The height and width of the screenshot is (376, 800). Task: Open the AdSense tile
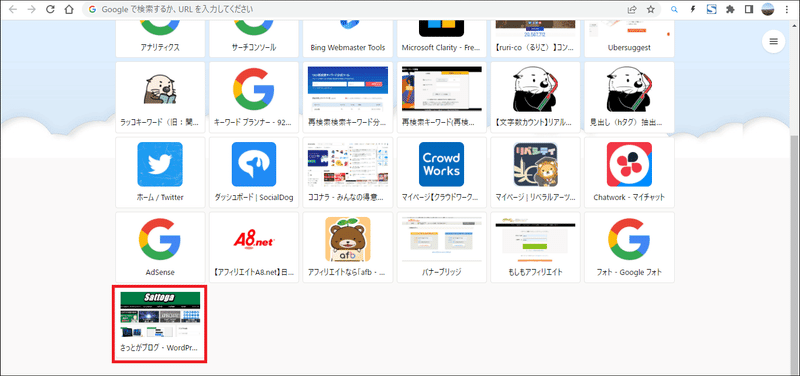pyautogui.click(x=160, y=247)
